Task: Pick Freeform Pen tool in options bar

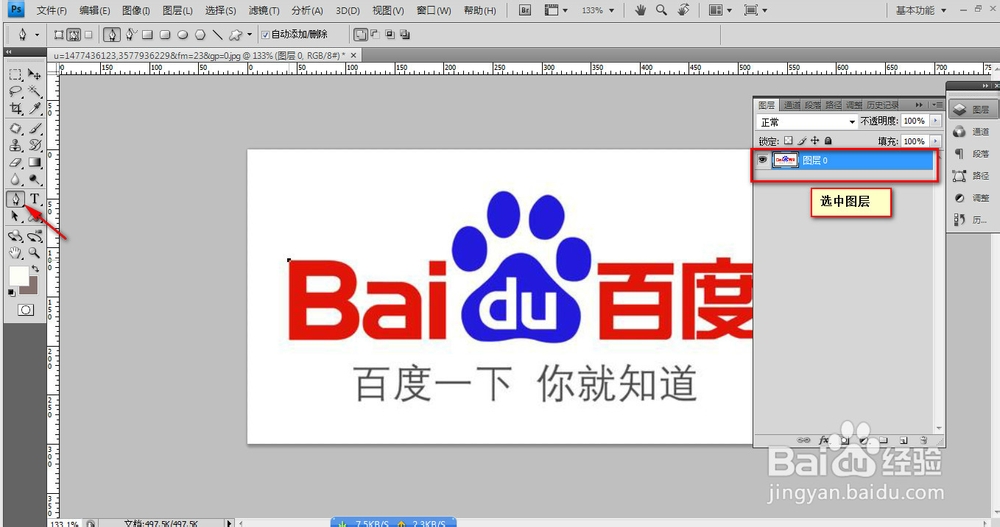Action: coord(131,34)
